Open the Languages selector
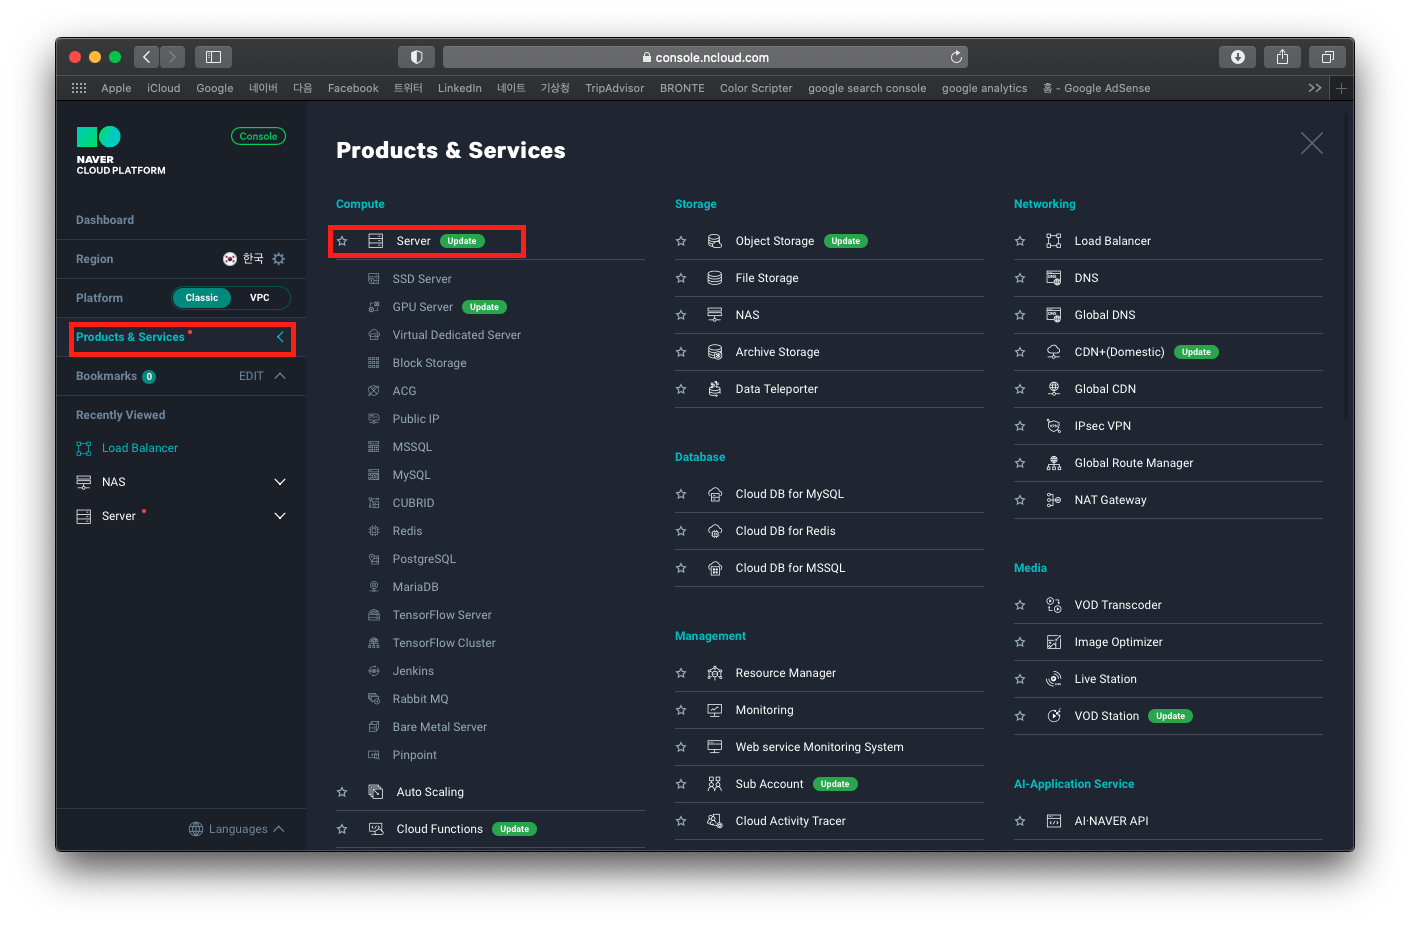Viewport: 1410px width, 925px height. 237,829
